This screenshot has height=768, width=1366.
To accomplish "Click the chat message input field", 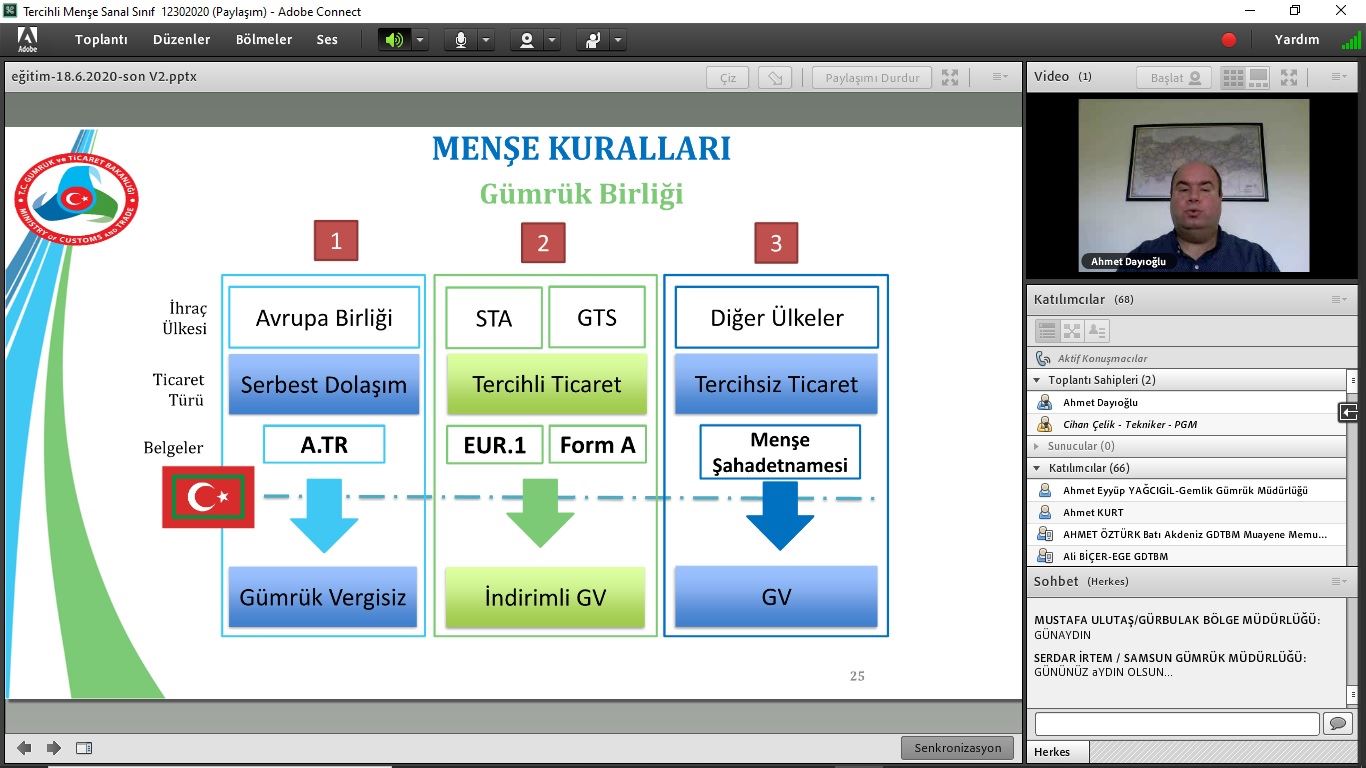I will (1176, 724).
